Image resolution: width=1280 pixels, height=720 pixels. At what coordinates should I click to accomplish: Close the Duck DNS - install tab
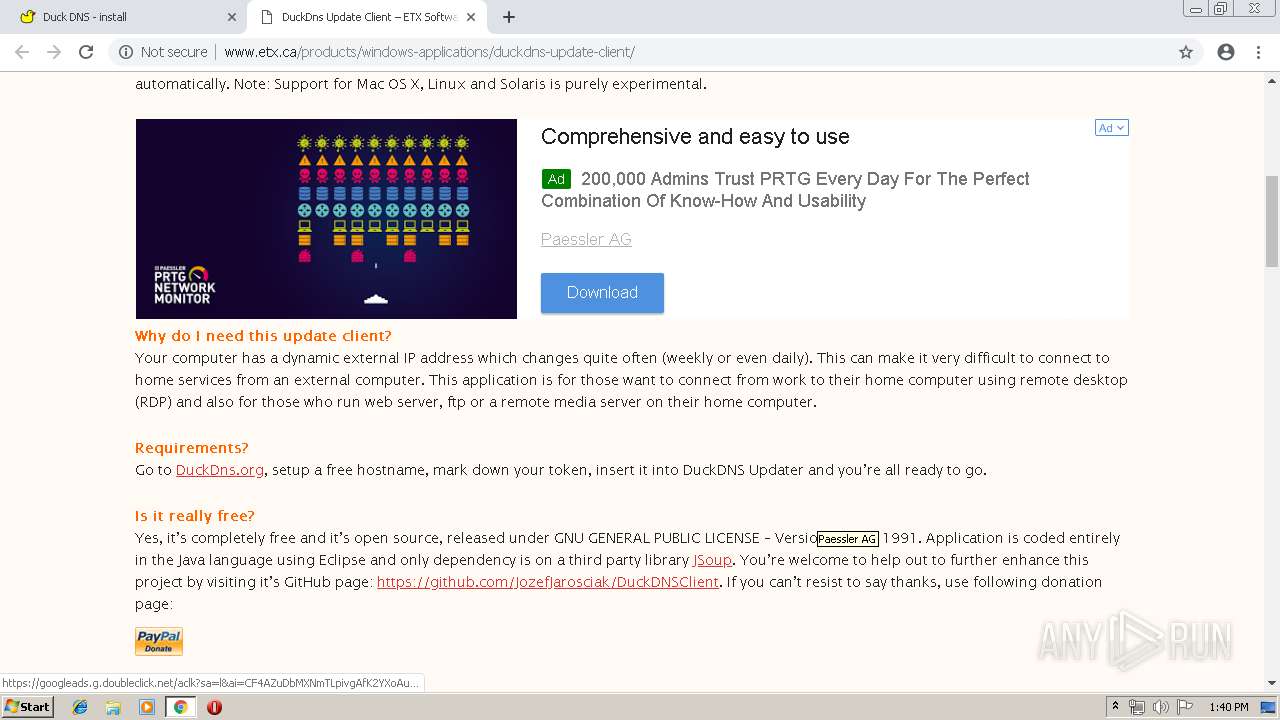[x=232, y=17]
